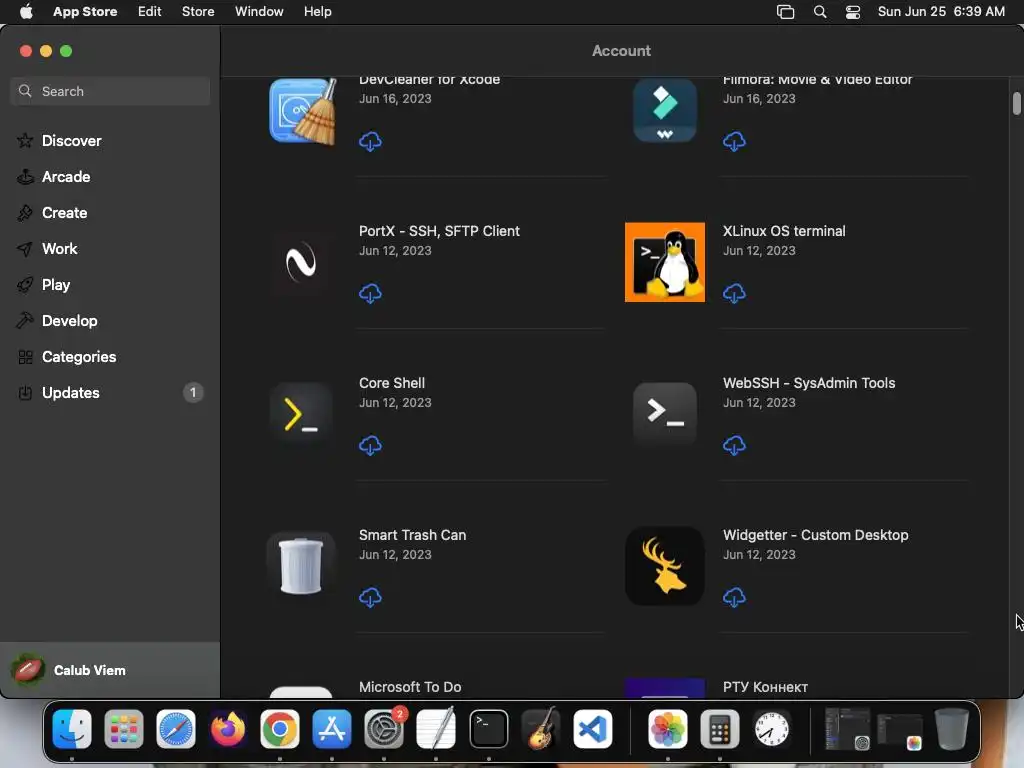Open Smart Trash Can title
The width and height of the screenshot is (1024, 768).
[412, 535]
